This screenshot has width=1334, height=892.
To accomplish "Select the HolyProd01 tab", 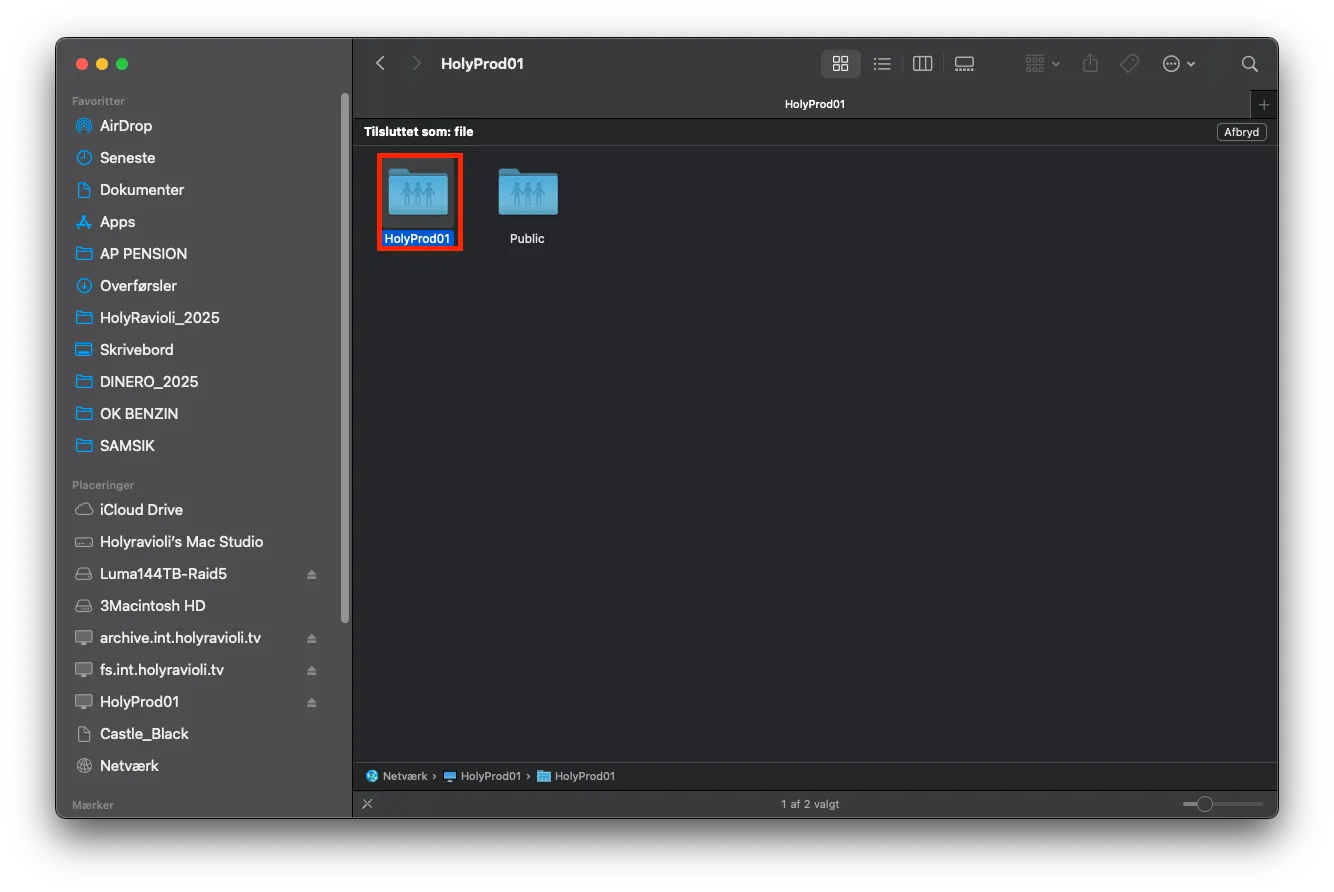I will click(815, 104).
